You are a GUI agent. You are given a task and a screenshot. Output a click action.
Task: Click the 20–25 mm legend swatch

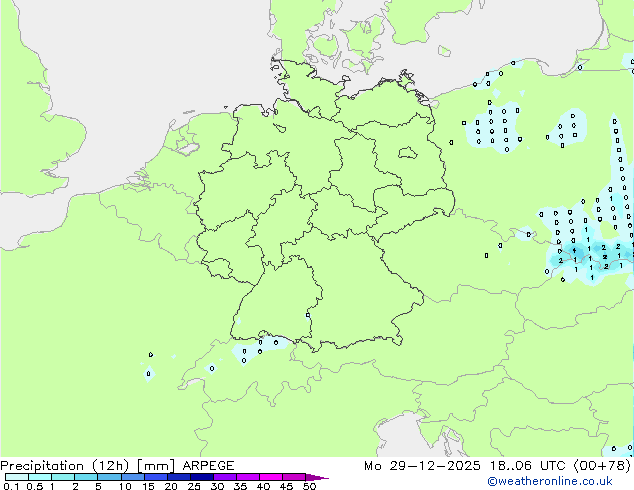[x=178, y=477]
